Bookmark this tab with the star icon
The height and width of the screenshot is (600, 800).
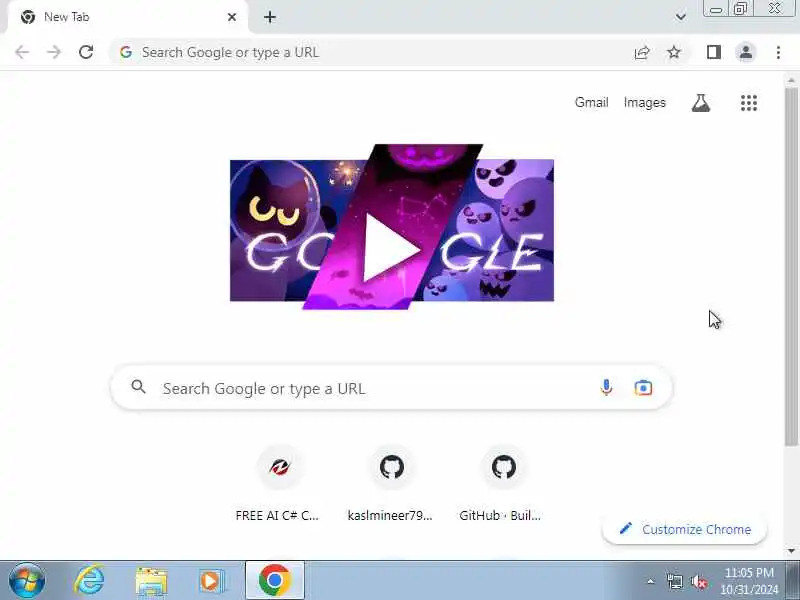[674, 52]
